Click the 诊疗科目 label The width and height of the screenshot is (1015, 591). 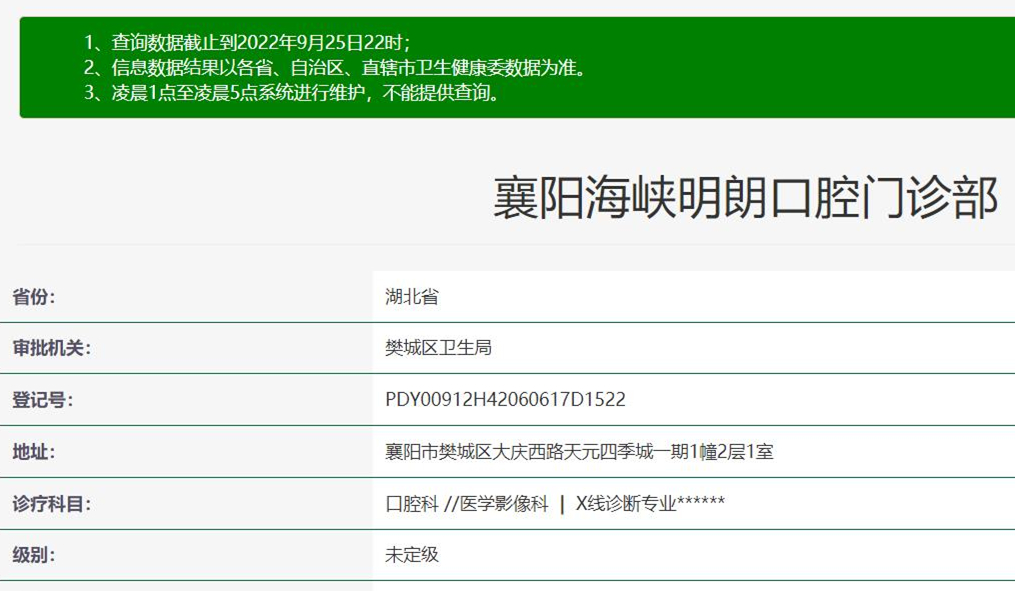tap(51, 503)
